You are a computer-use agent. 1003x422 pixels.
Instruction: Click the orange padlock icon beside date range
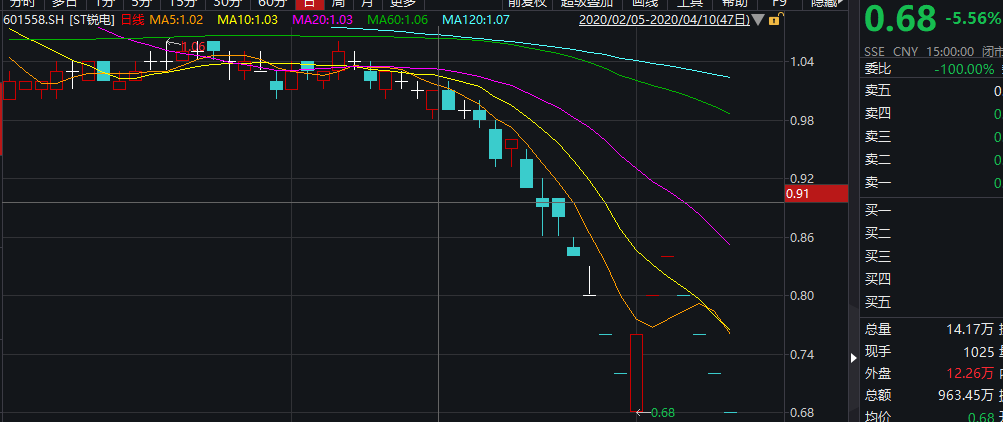click(x=776, y=20)
